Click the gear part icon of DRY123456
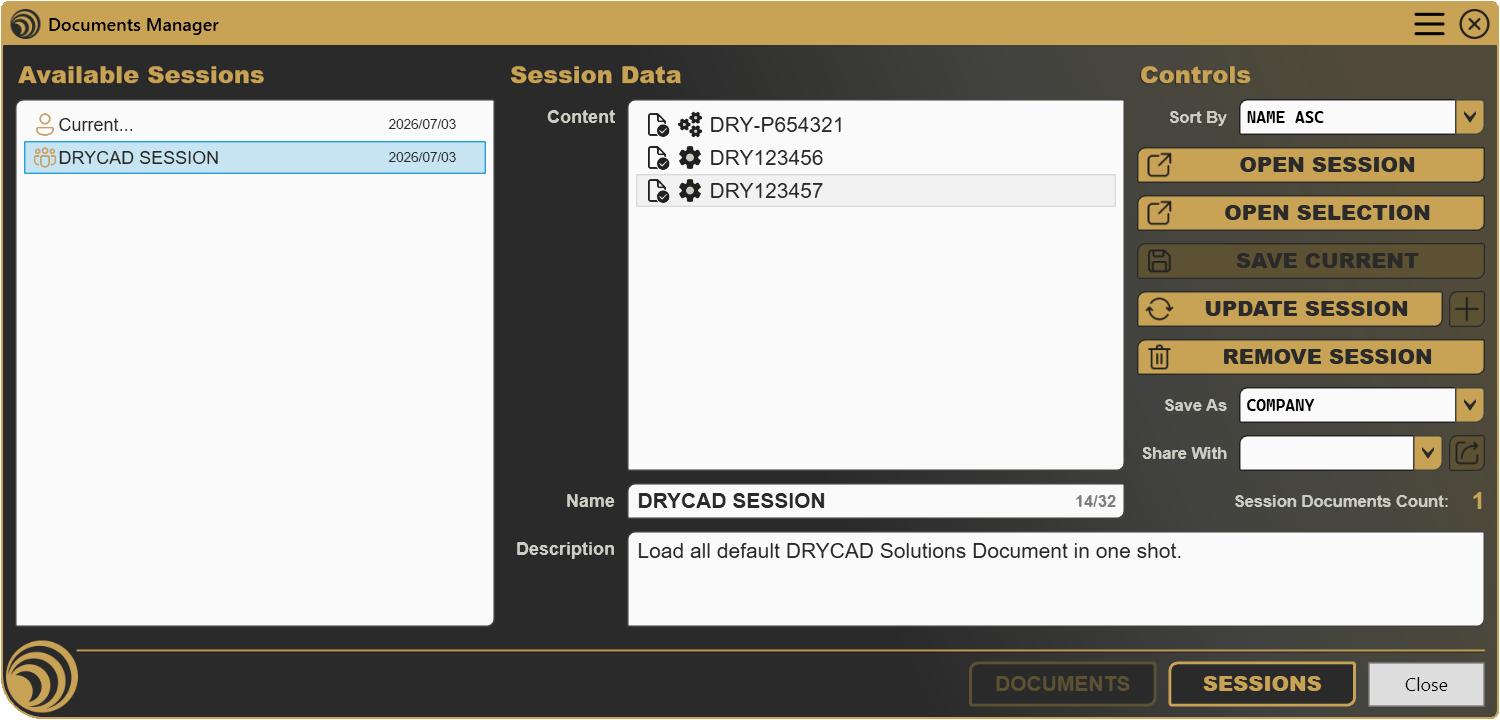 tap(690, 158)
